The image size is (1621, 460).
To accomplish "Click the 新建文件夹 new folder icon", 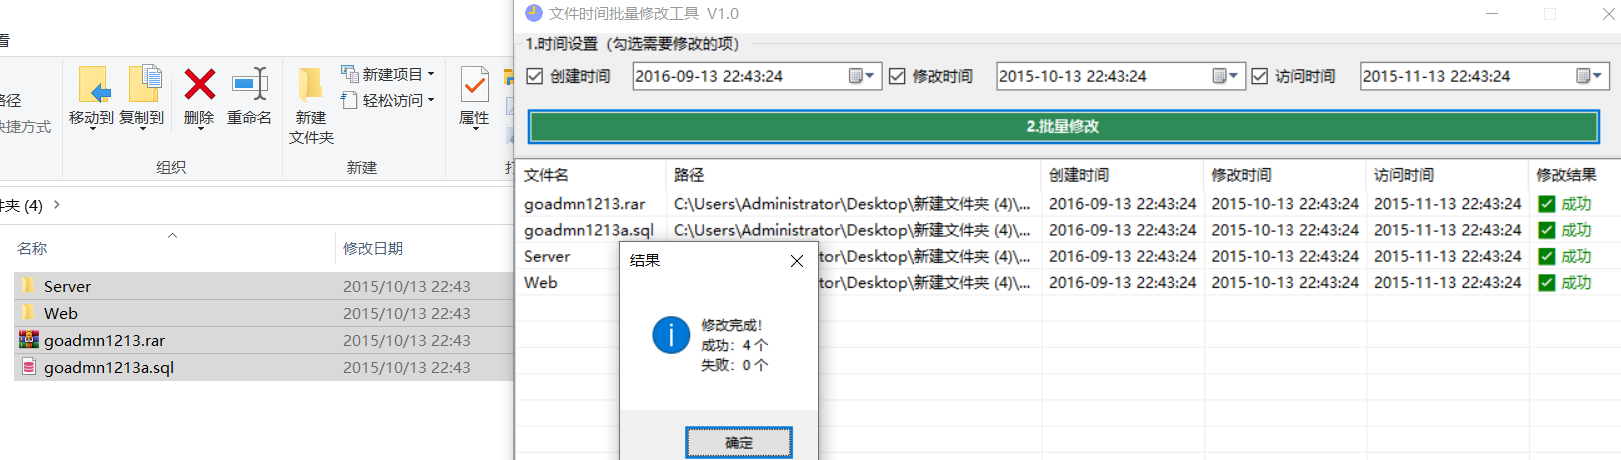I will (x=310, y=86).
